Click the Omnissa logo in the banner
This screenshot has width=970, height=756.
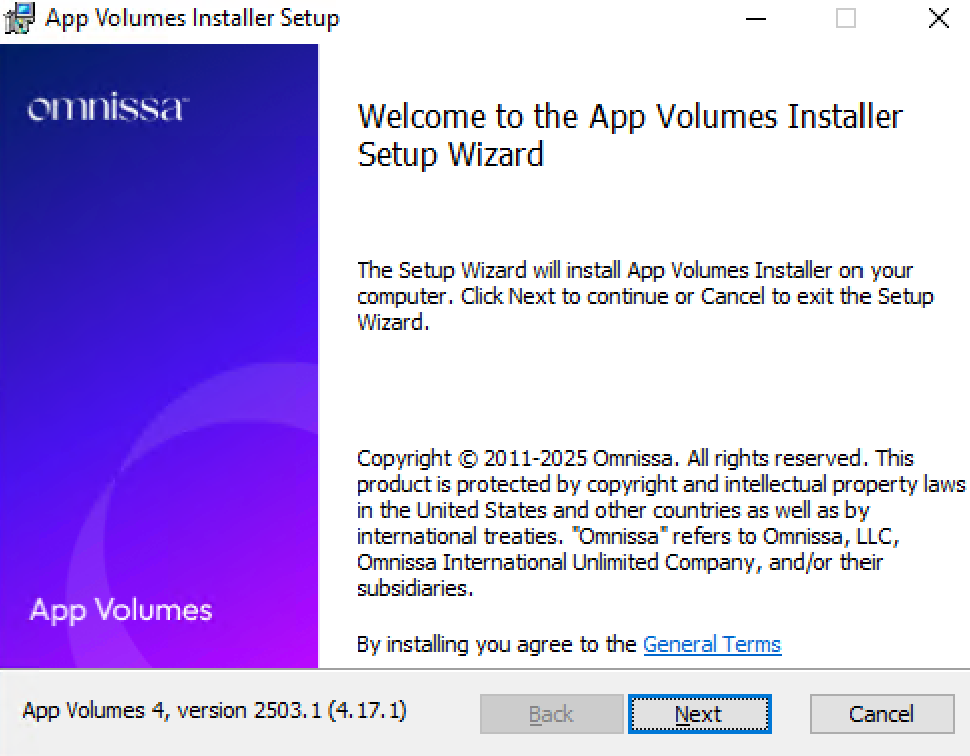(x=108, y=108)
